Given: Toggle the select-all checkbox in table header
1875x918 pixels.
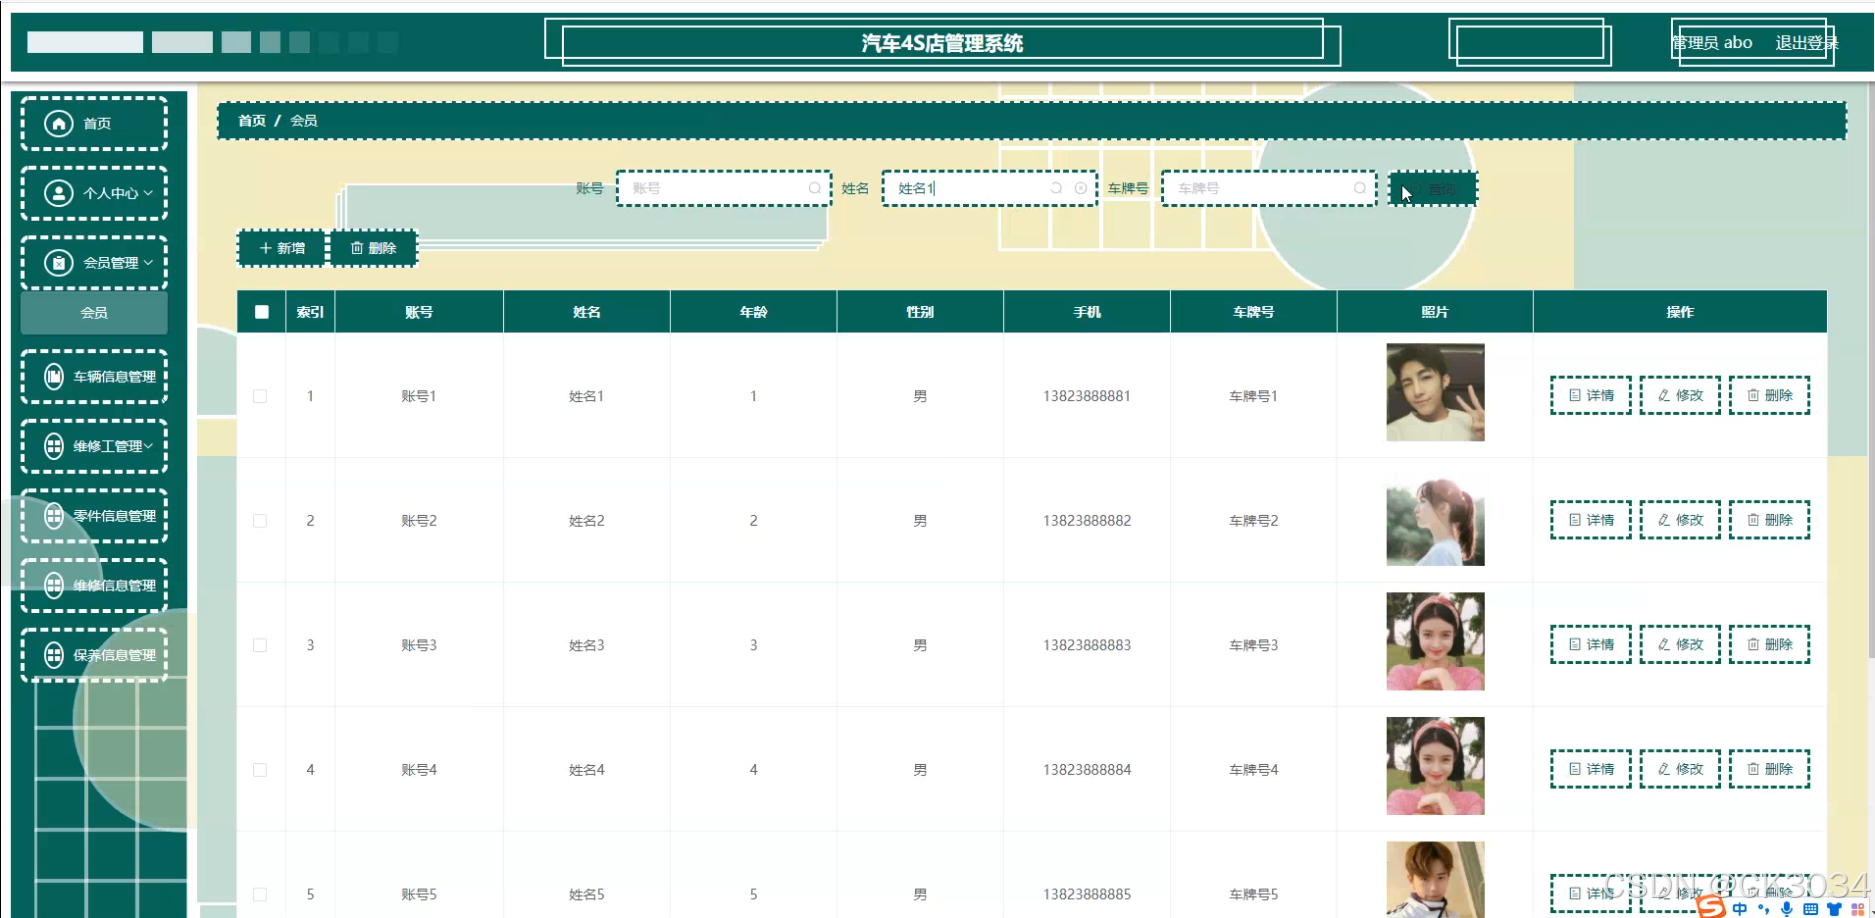Looking at the screenshot, I should tap(261, 311).
